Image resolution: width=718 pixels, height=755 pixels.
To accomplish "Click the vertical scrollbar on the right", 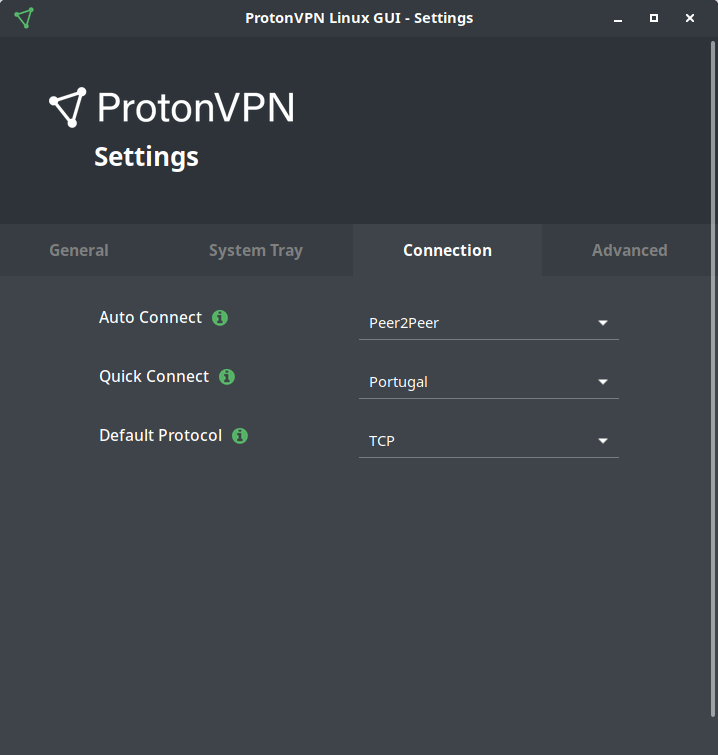I will [713, 379].
